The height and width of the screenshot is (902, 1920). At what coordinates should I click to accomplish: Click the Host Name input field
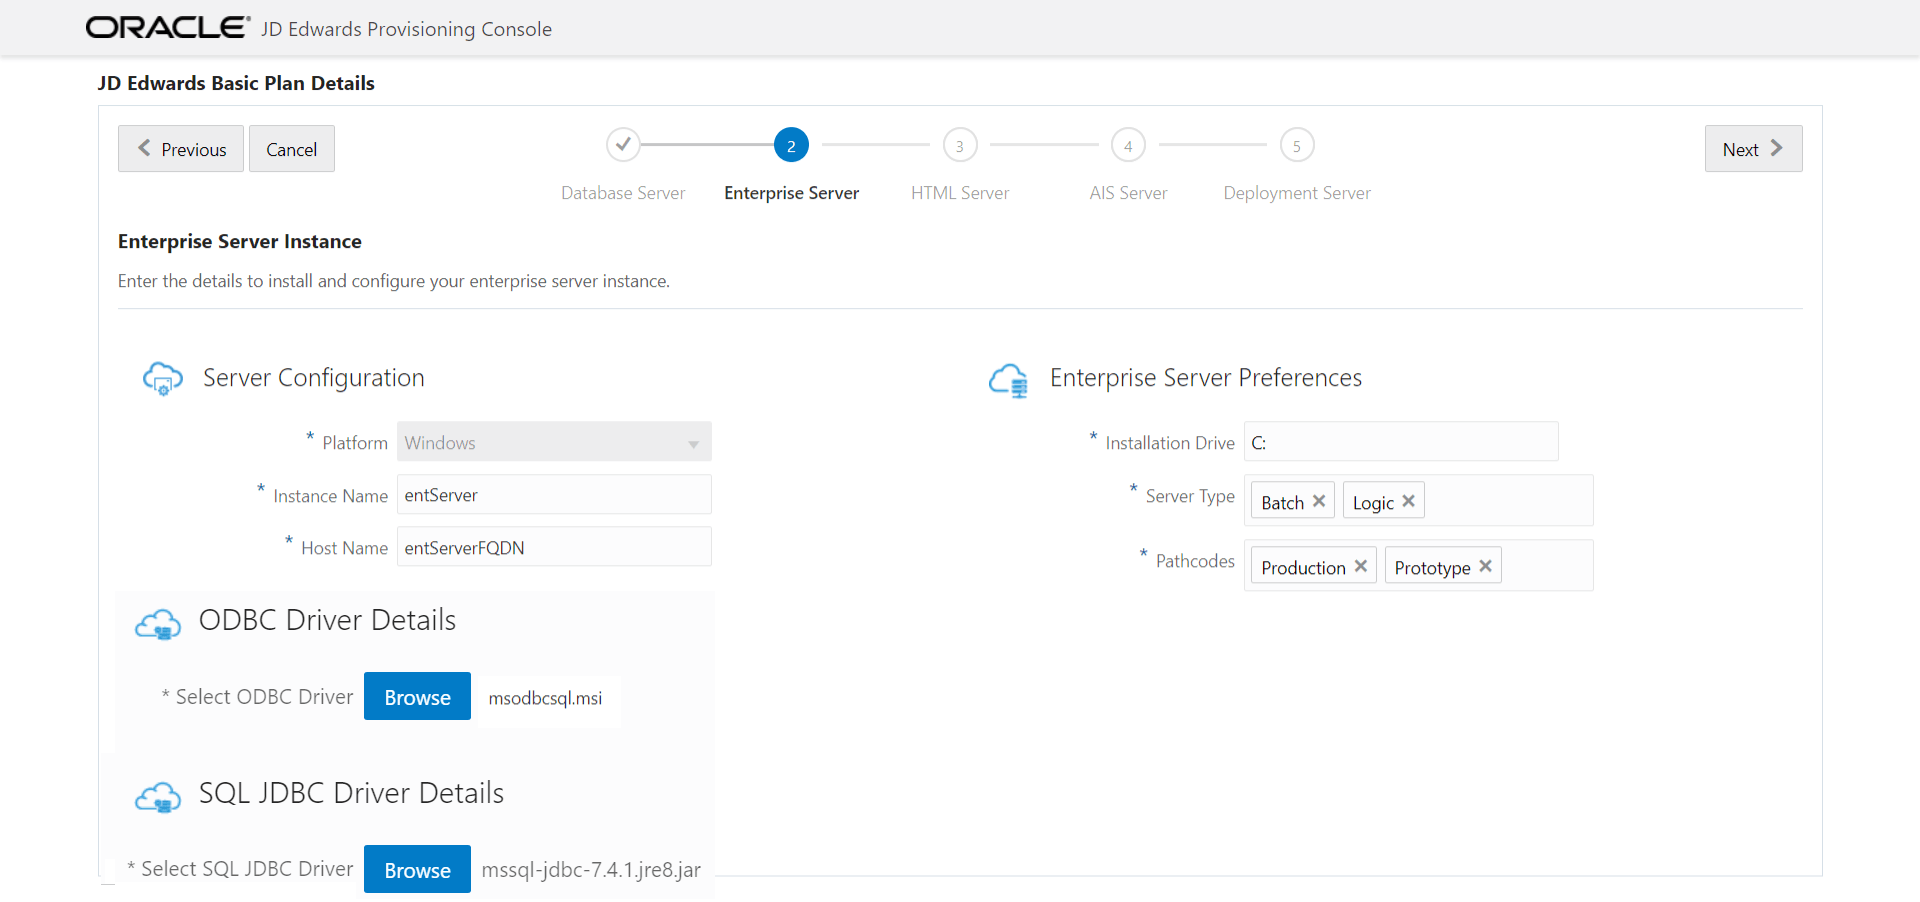pyautogui.click(x=554, y=547)
